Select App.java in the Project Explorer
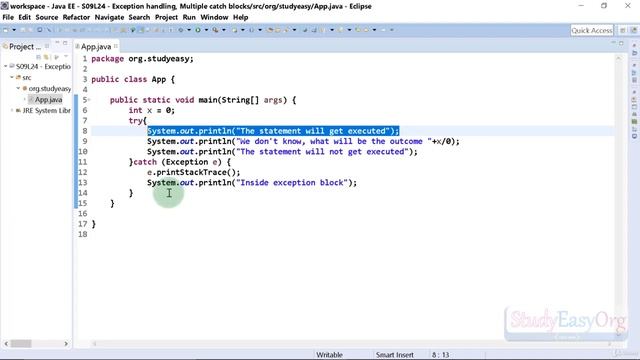The image size is (640, 360). (45, 99)
